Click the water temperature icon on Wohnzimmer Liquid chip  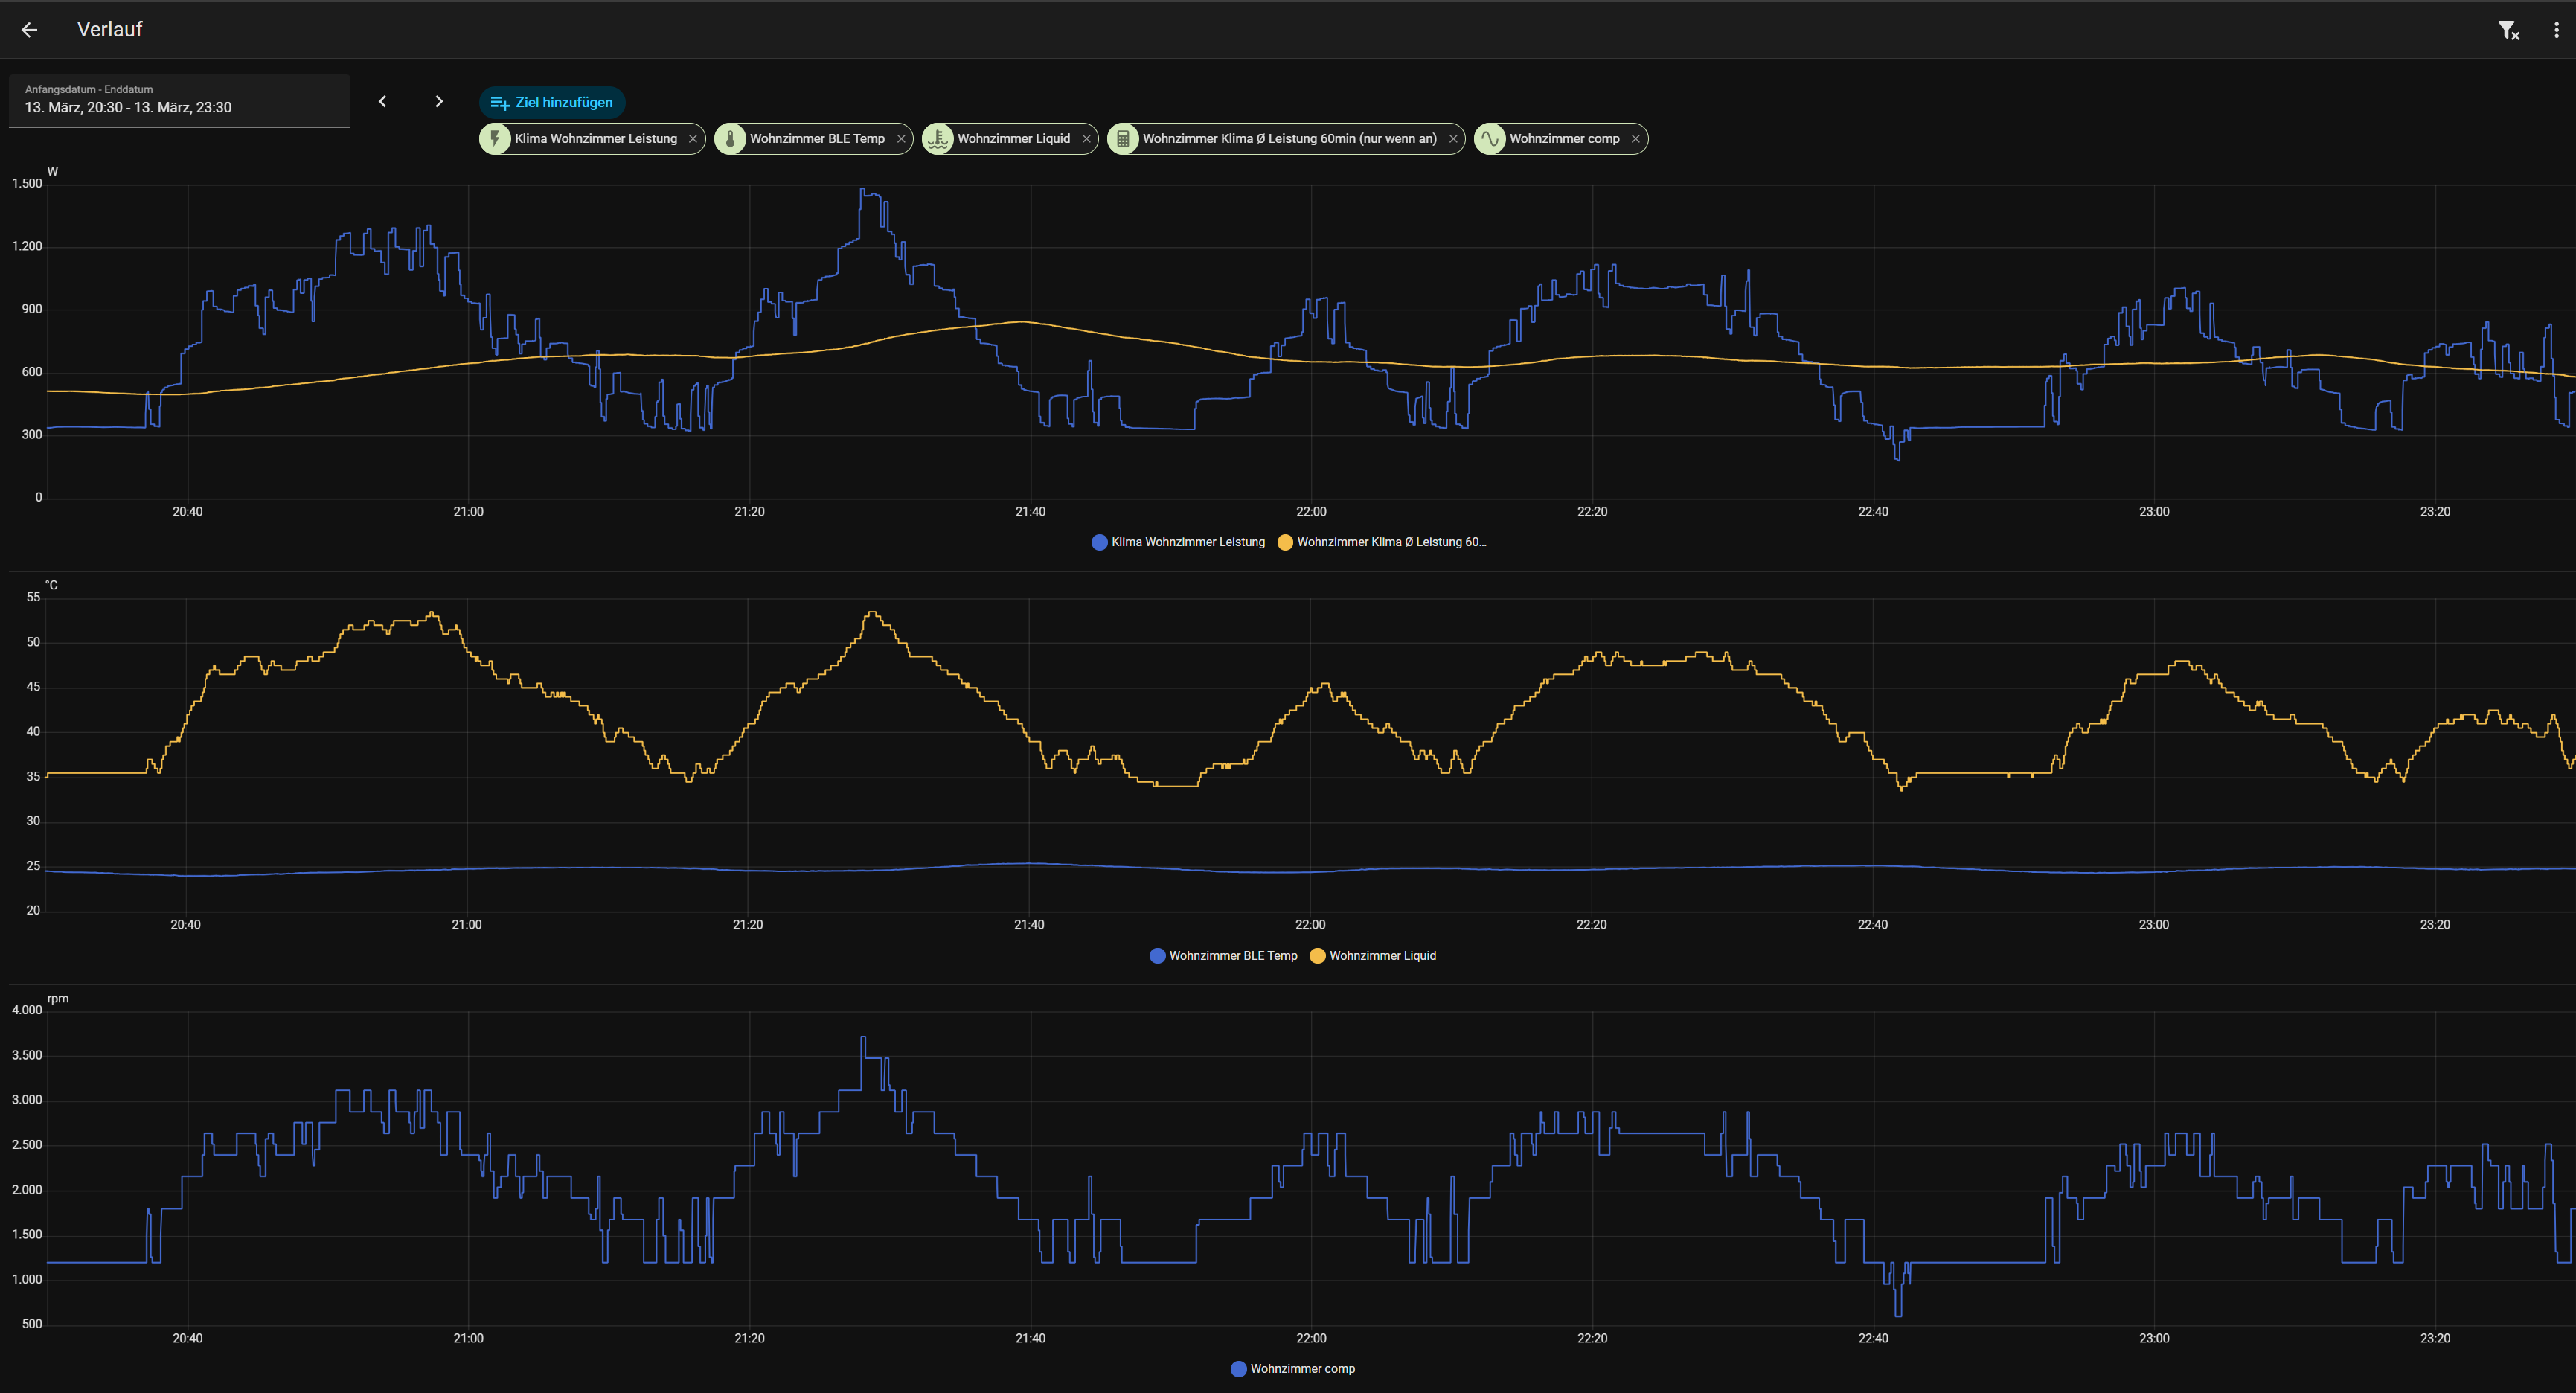pyautogui.click(x=937, y=139)
